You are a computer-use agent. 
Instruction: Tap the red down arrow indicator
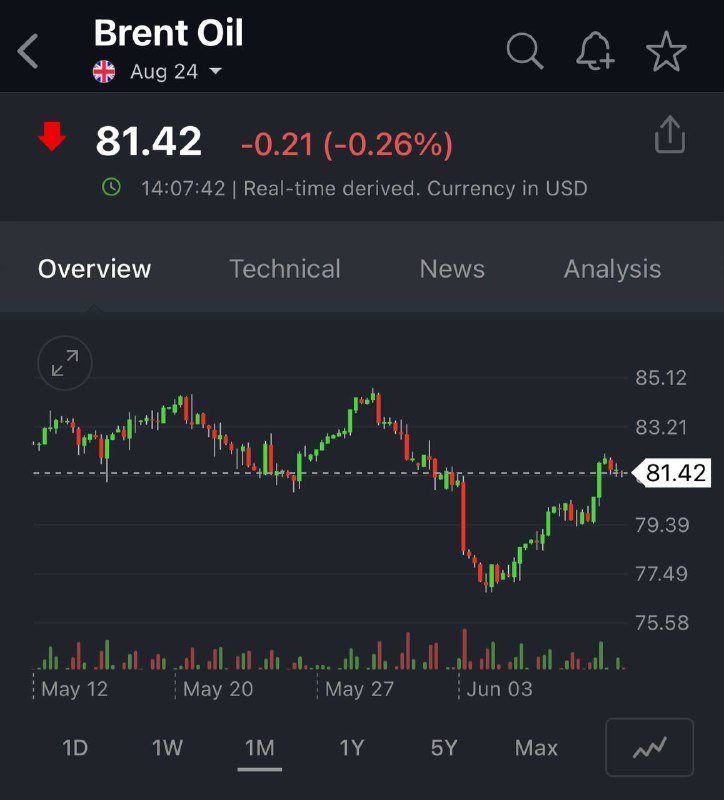pyautogui.click(x=52, y=138)
